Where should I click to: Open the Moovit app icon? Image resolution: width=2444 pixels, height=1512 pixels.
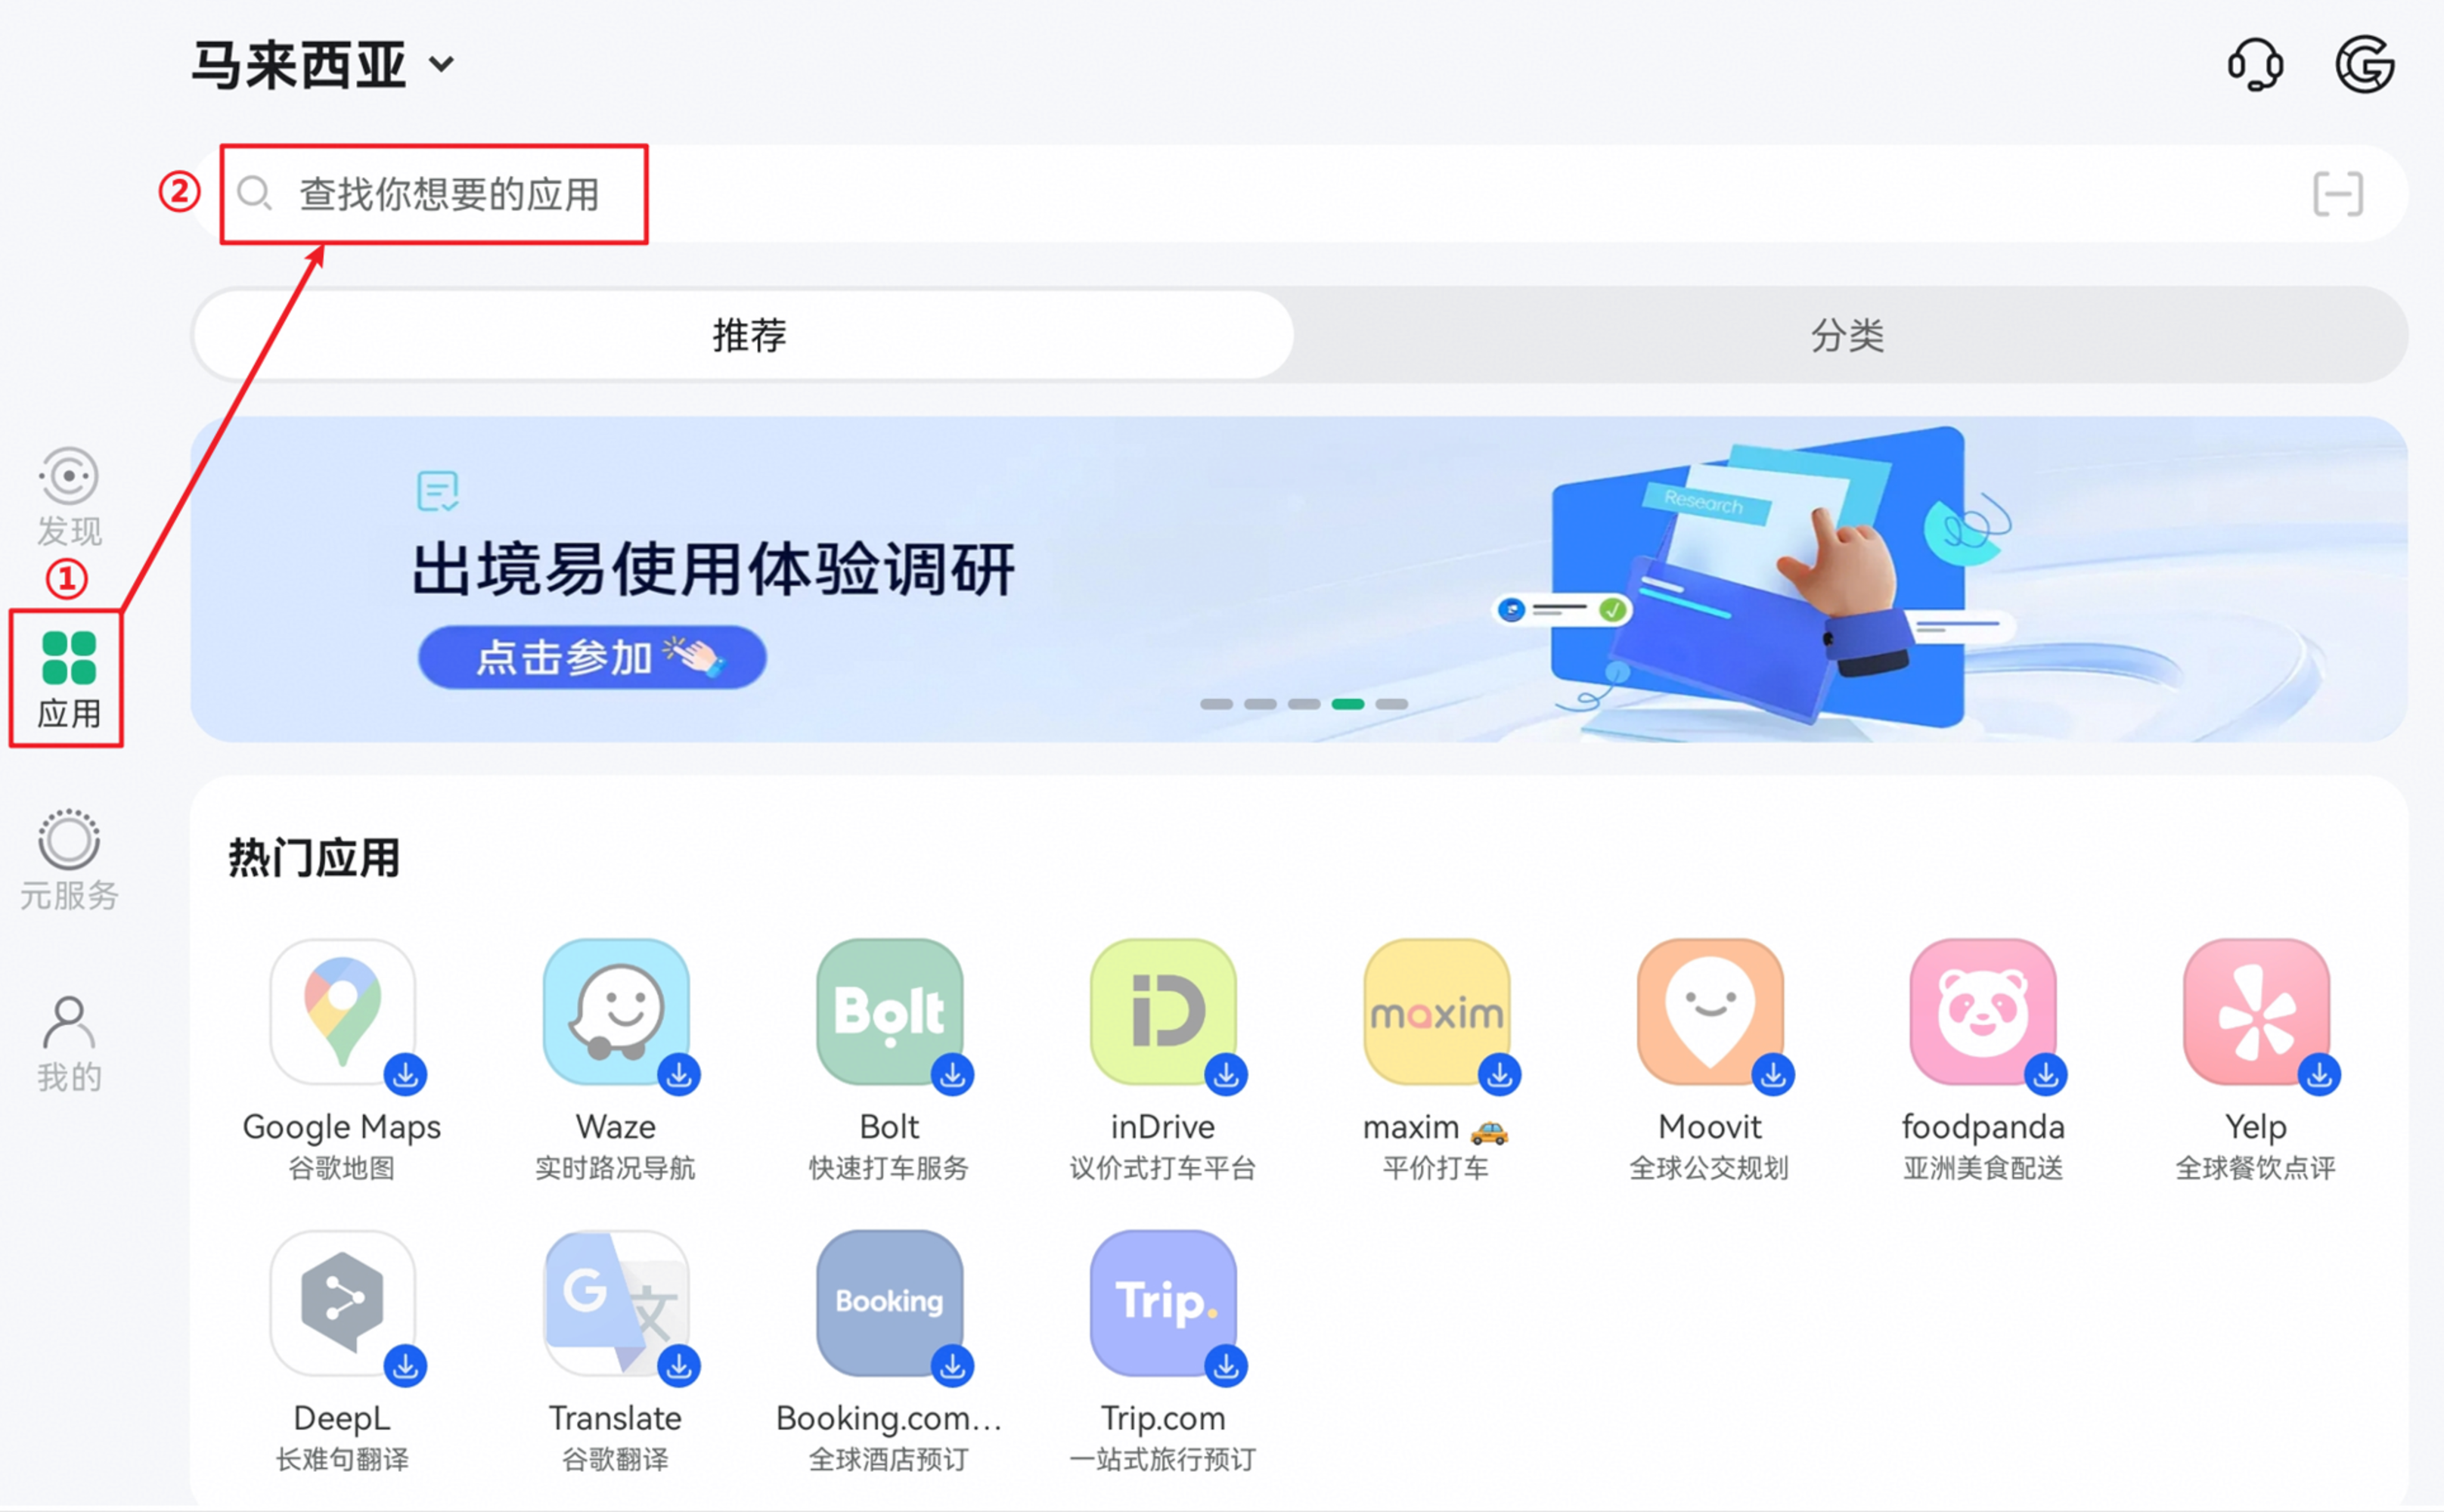(x=1710, y=1011)
